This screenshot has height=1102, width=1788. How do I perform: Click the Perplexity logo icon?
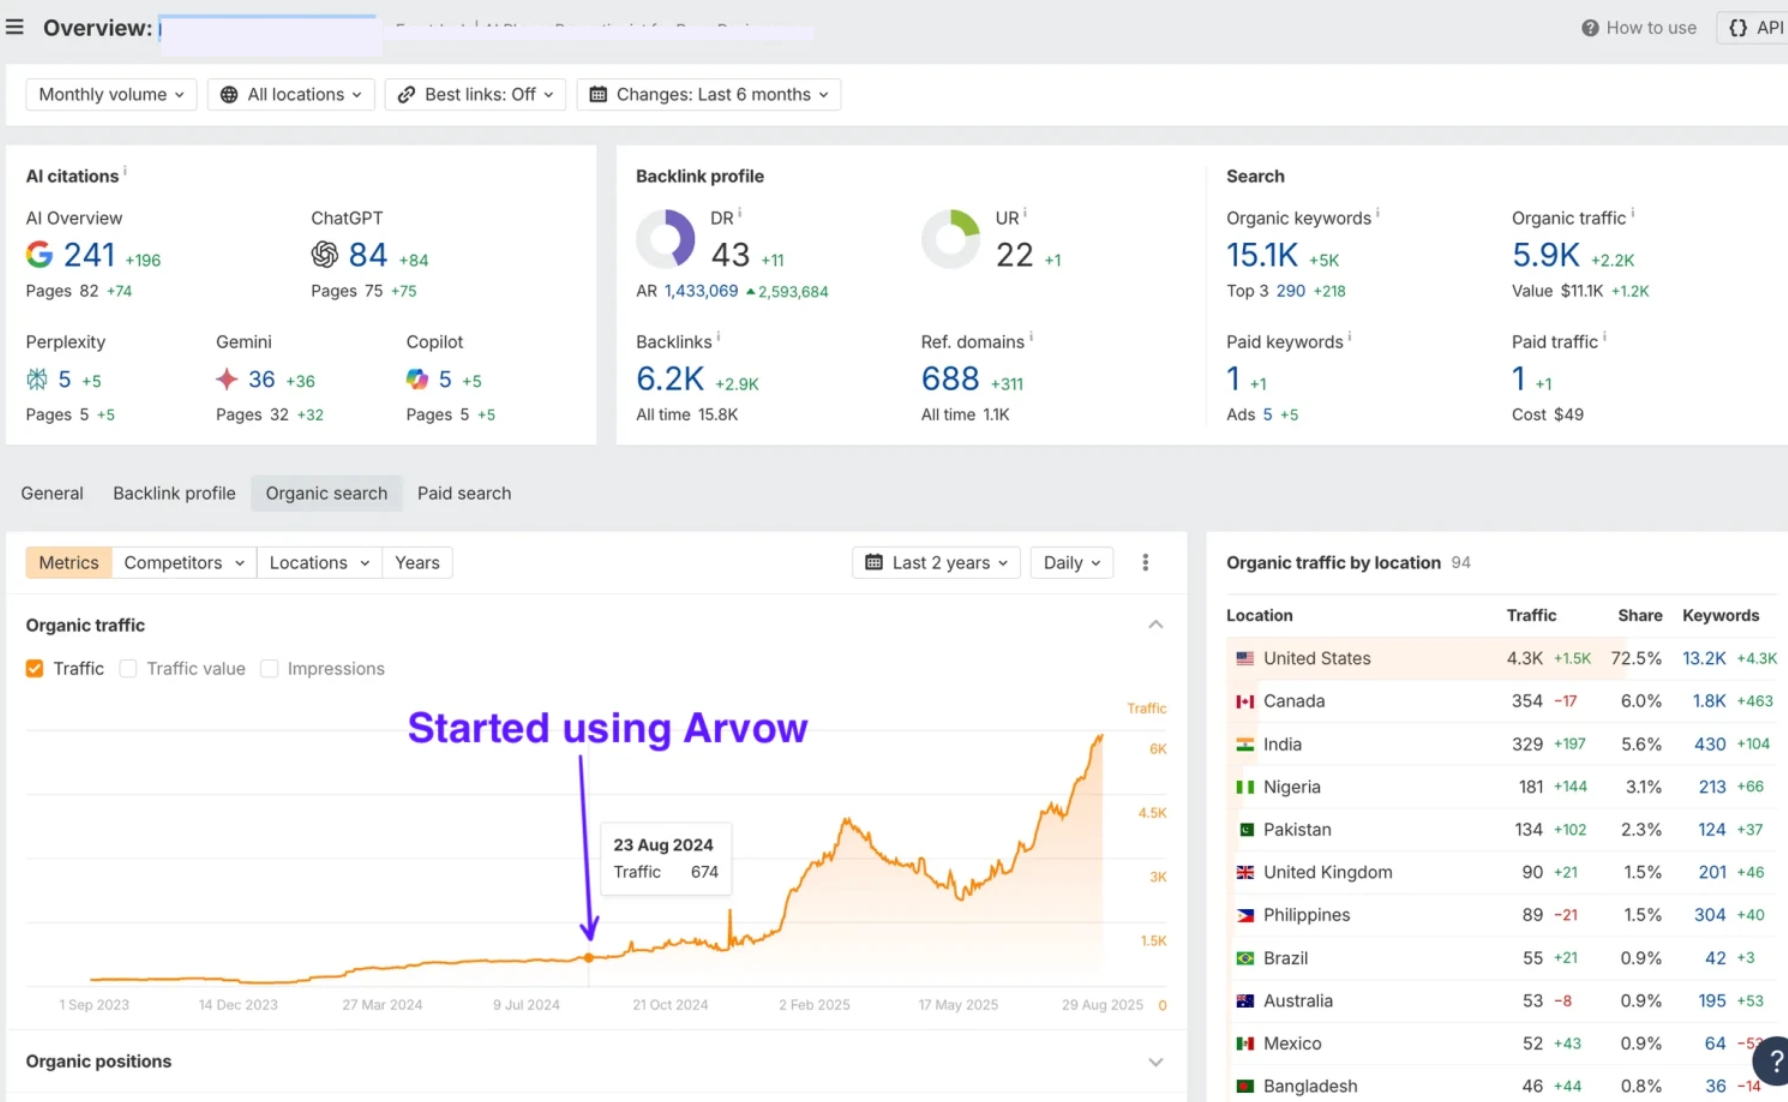pos(37,379)
